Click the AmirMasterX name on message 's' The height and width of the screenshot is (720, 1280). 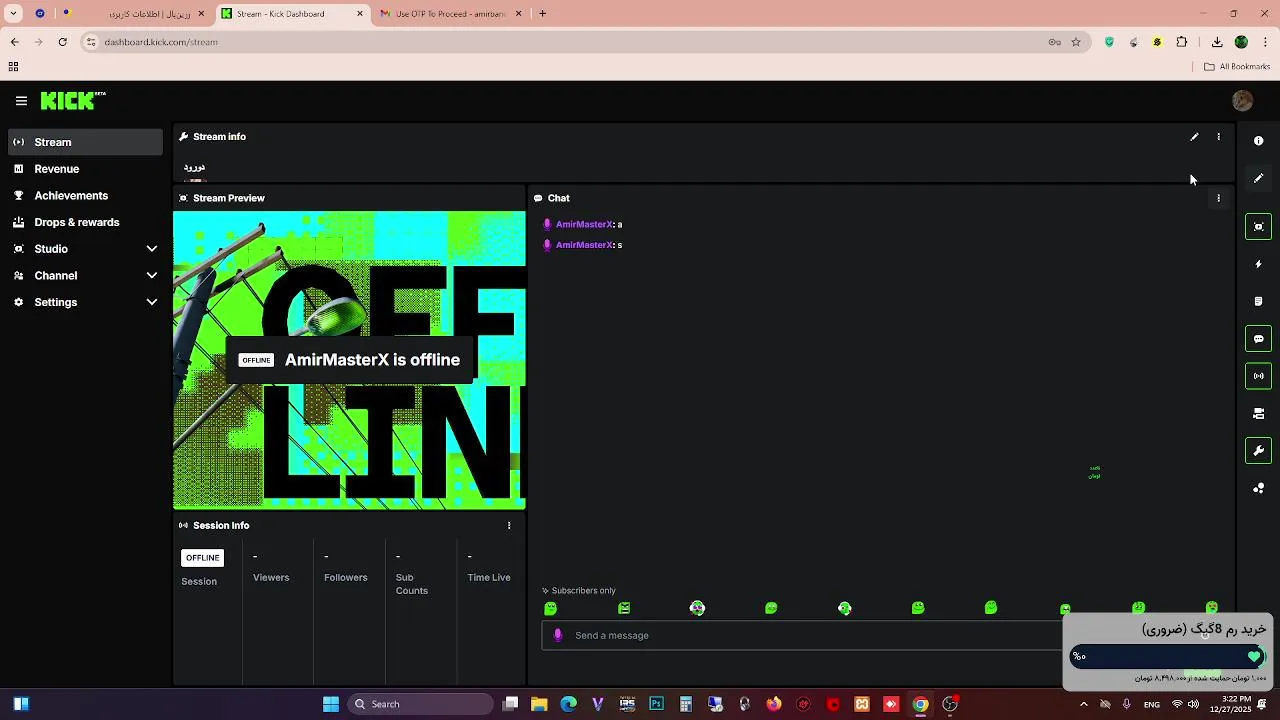pyautogui.click(x=584, y=245)
